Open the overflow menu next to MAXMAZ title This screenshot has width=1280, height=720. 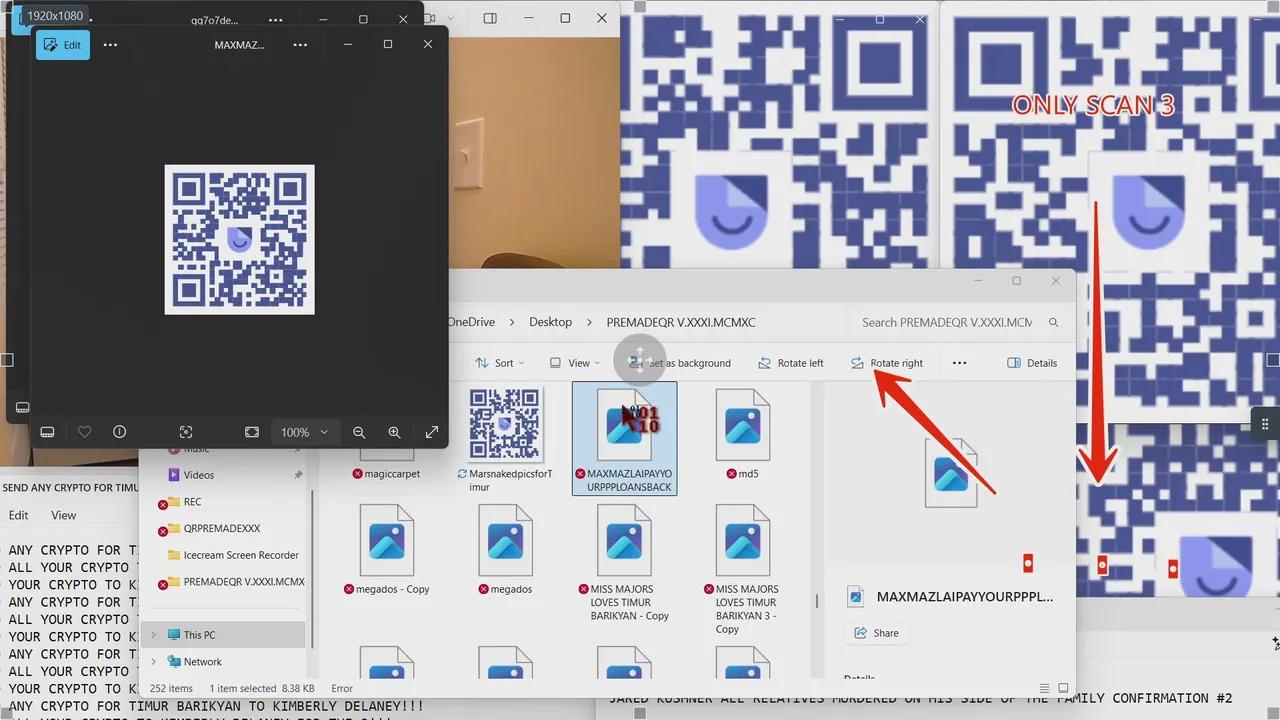pyautogui.click(x=300, y=45)
